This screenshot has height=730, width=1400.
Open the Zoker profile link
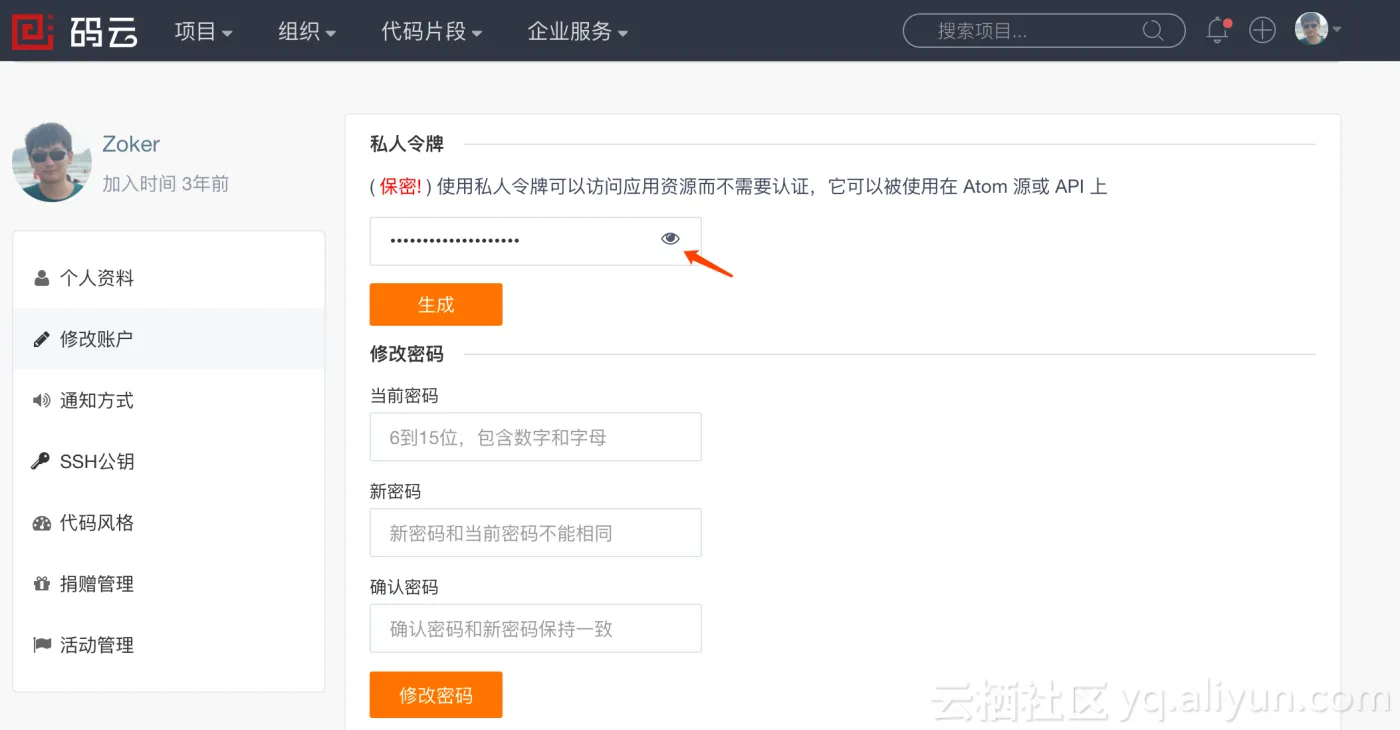(131, 144)
